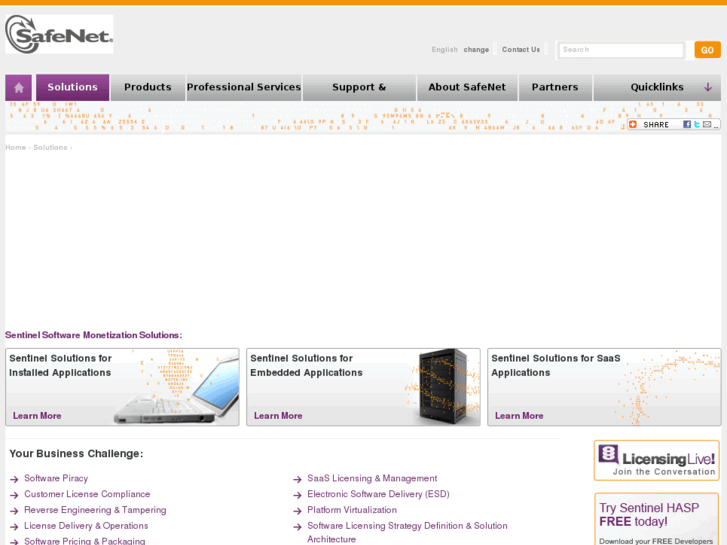727x545 pixels.
Task: Open License Delivery & Operations link
Action: click(86, 526)
